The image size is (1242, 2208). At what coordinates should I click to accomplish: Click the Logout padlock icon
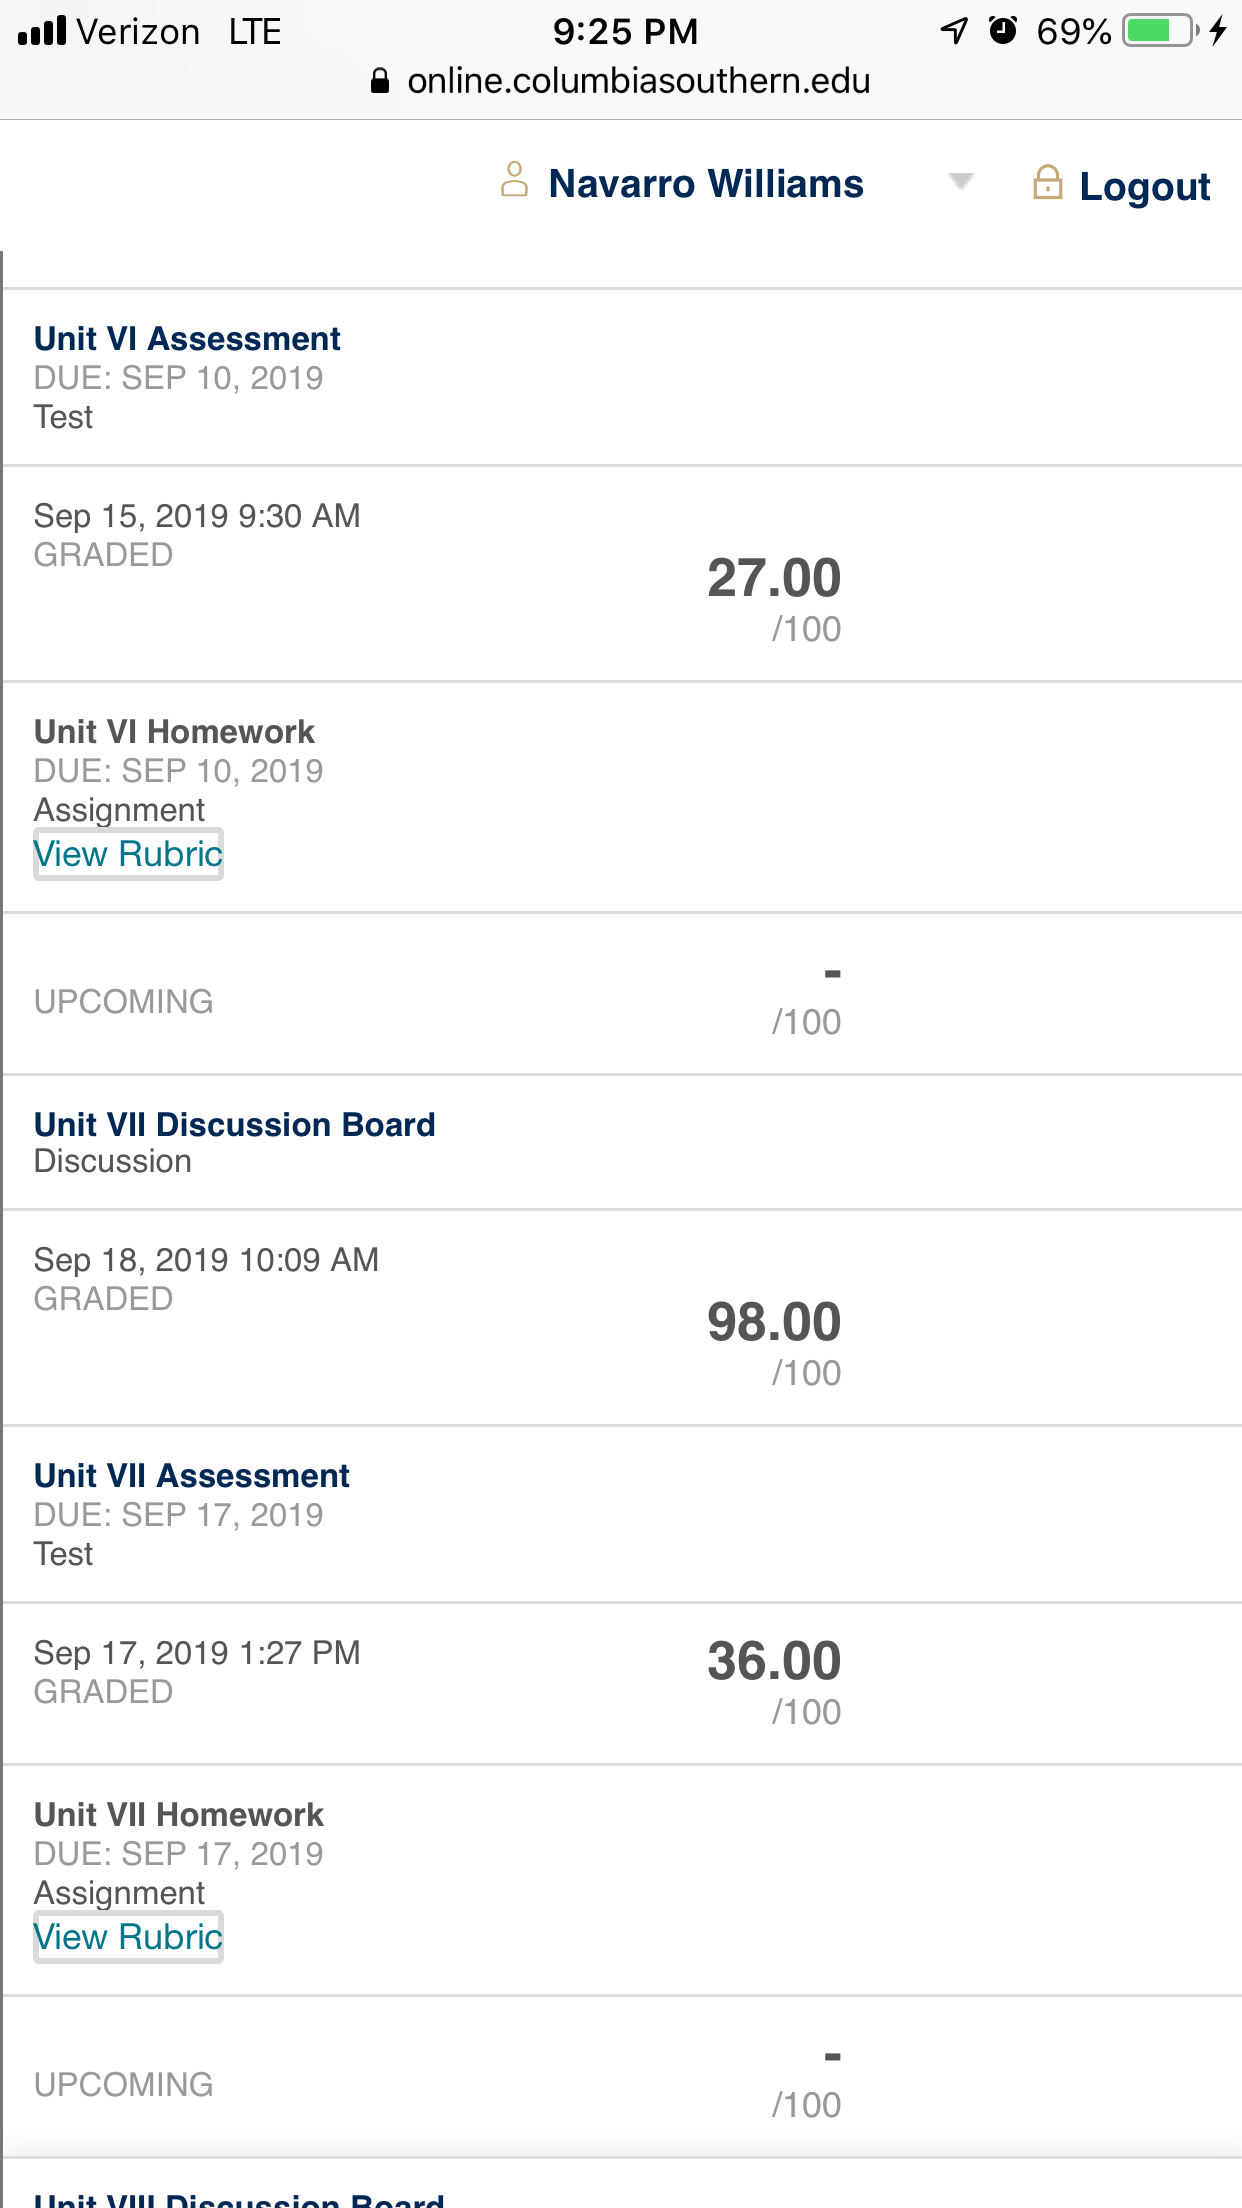pyautogui.click(x=1047, y=182)
